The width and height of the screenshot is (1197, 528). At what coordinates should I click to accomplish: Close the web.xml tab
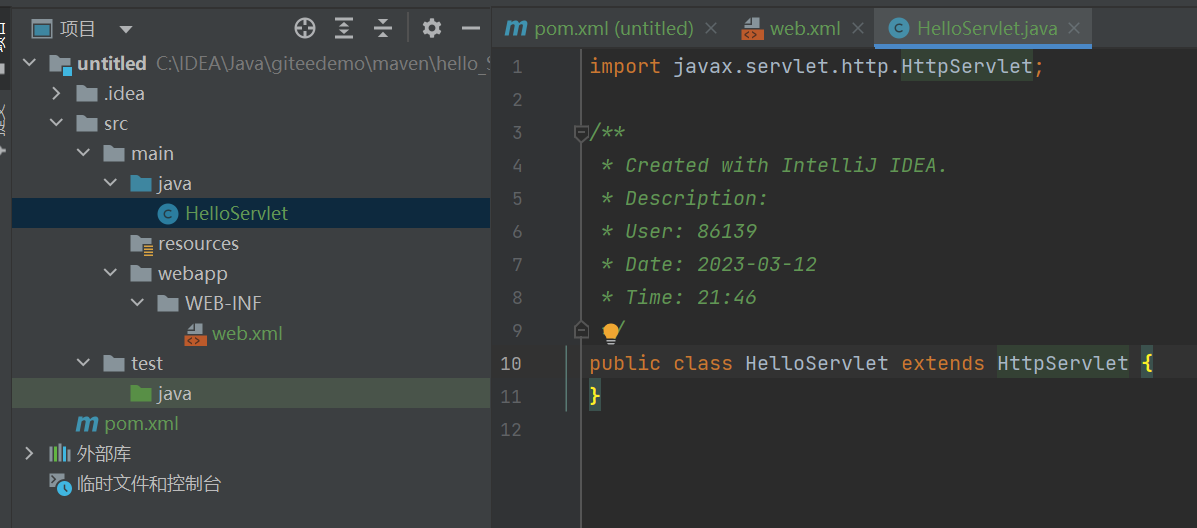point(857,29)
